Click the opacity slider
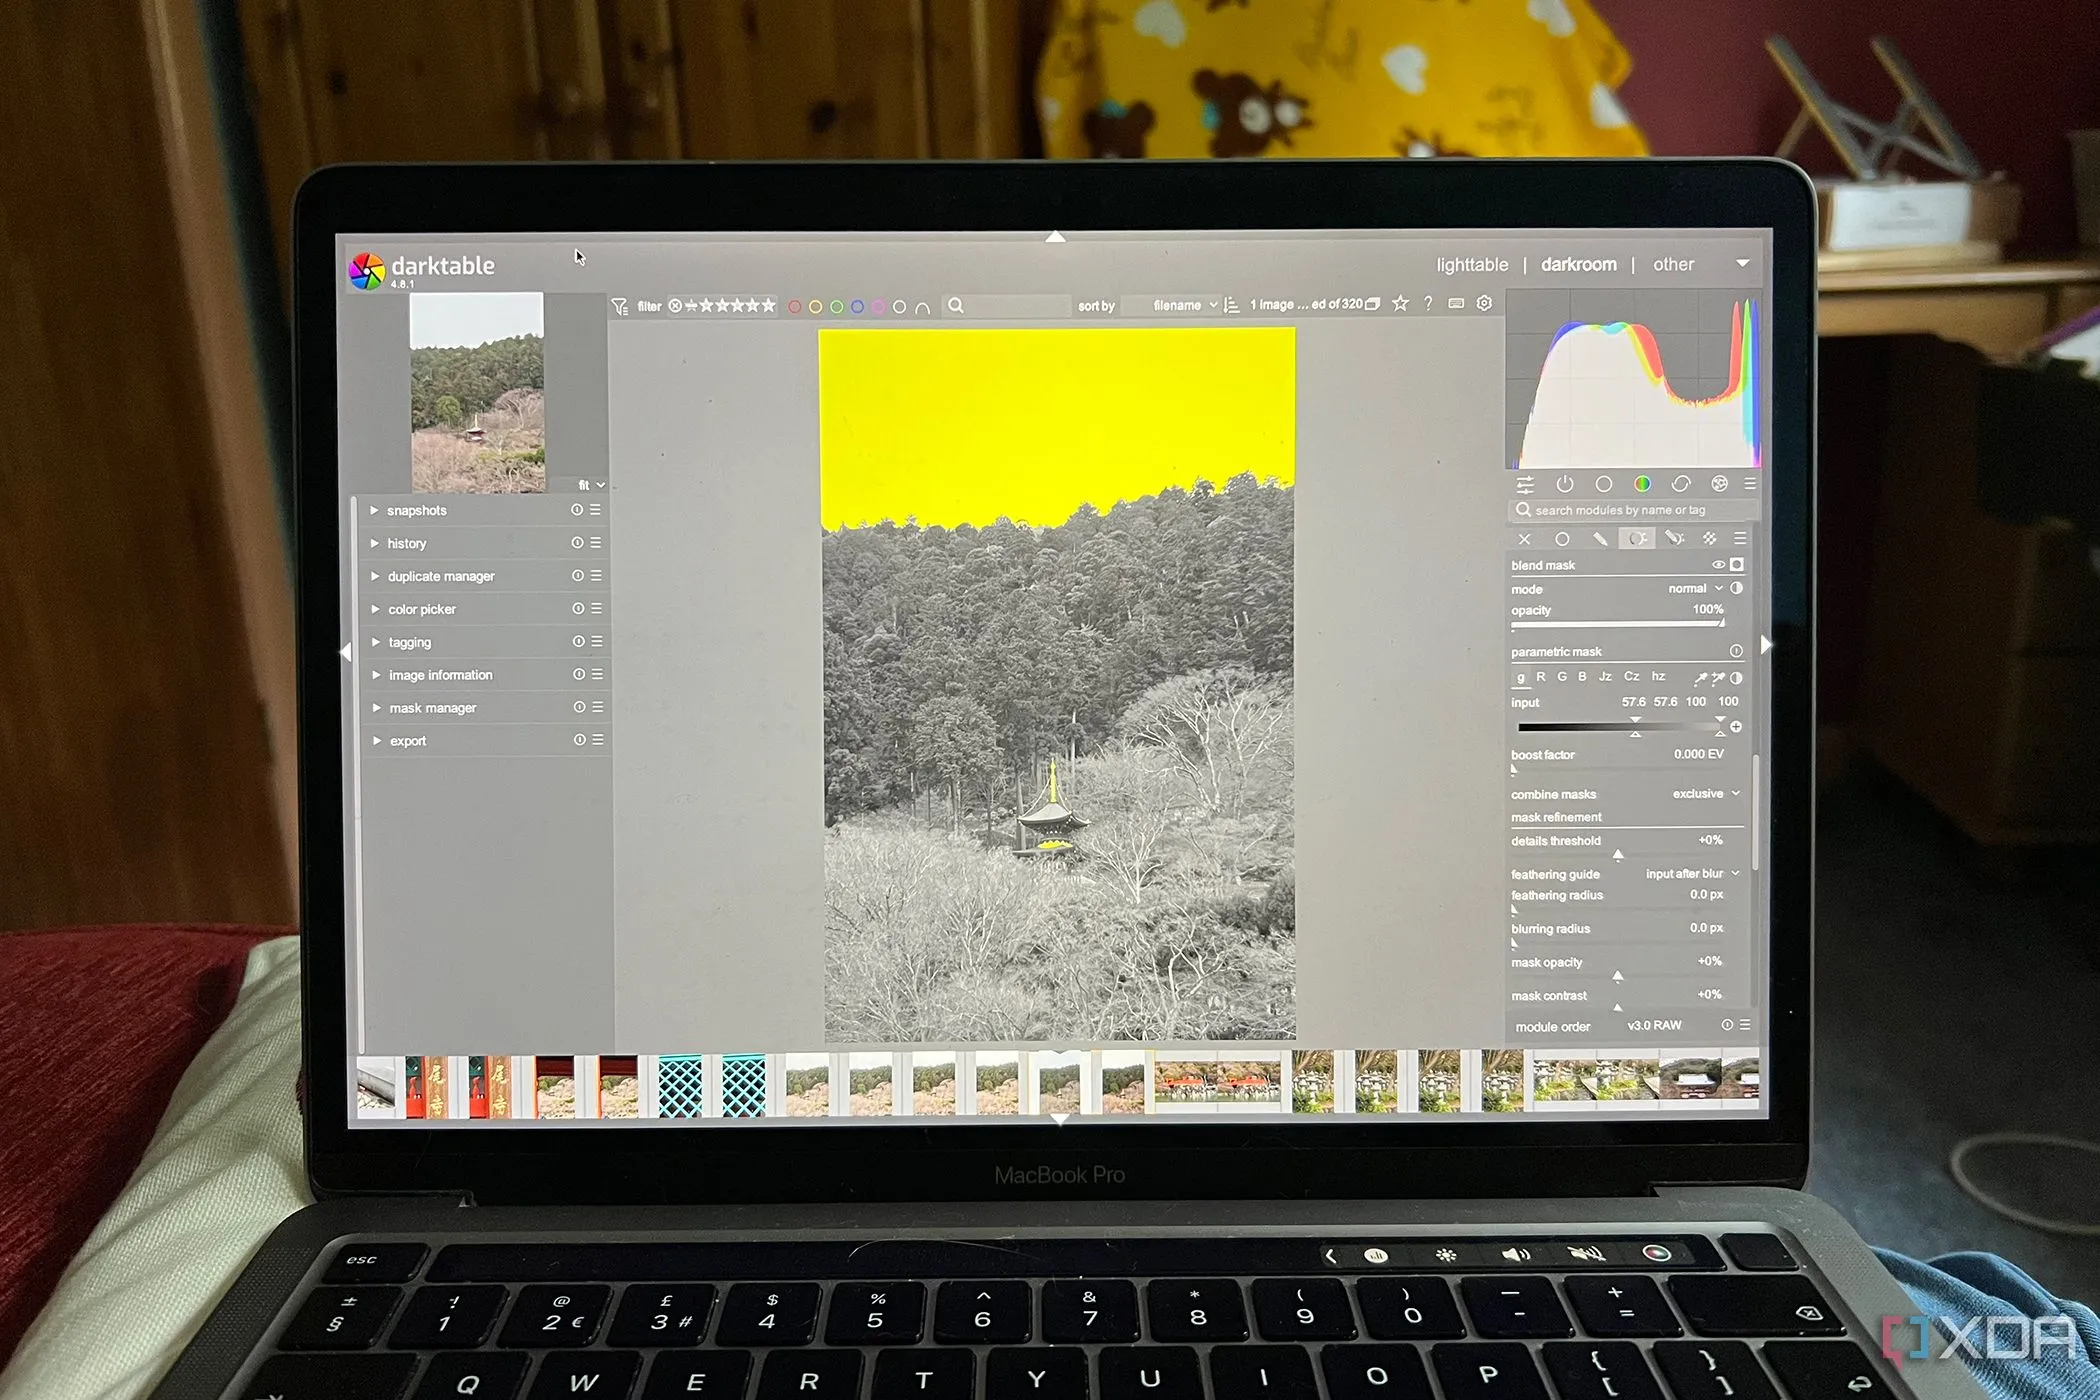The height and width of the screenshot is (1400, 2100). click(x=1617, y=623)
